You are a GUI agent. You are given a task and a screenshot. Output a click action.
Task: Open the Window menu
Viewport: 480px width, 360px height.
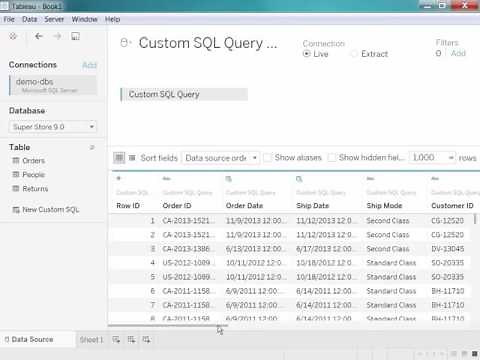84,19
